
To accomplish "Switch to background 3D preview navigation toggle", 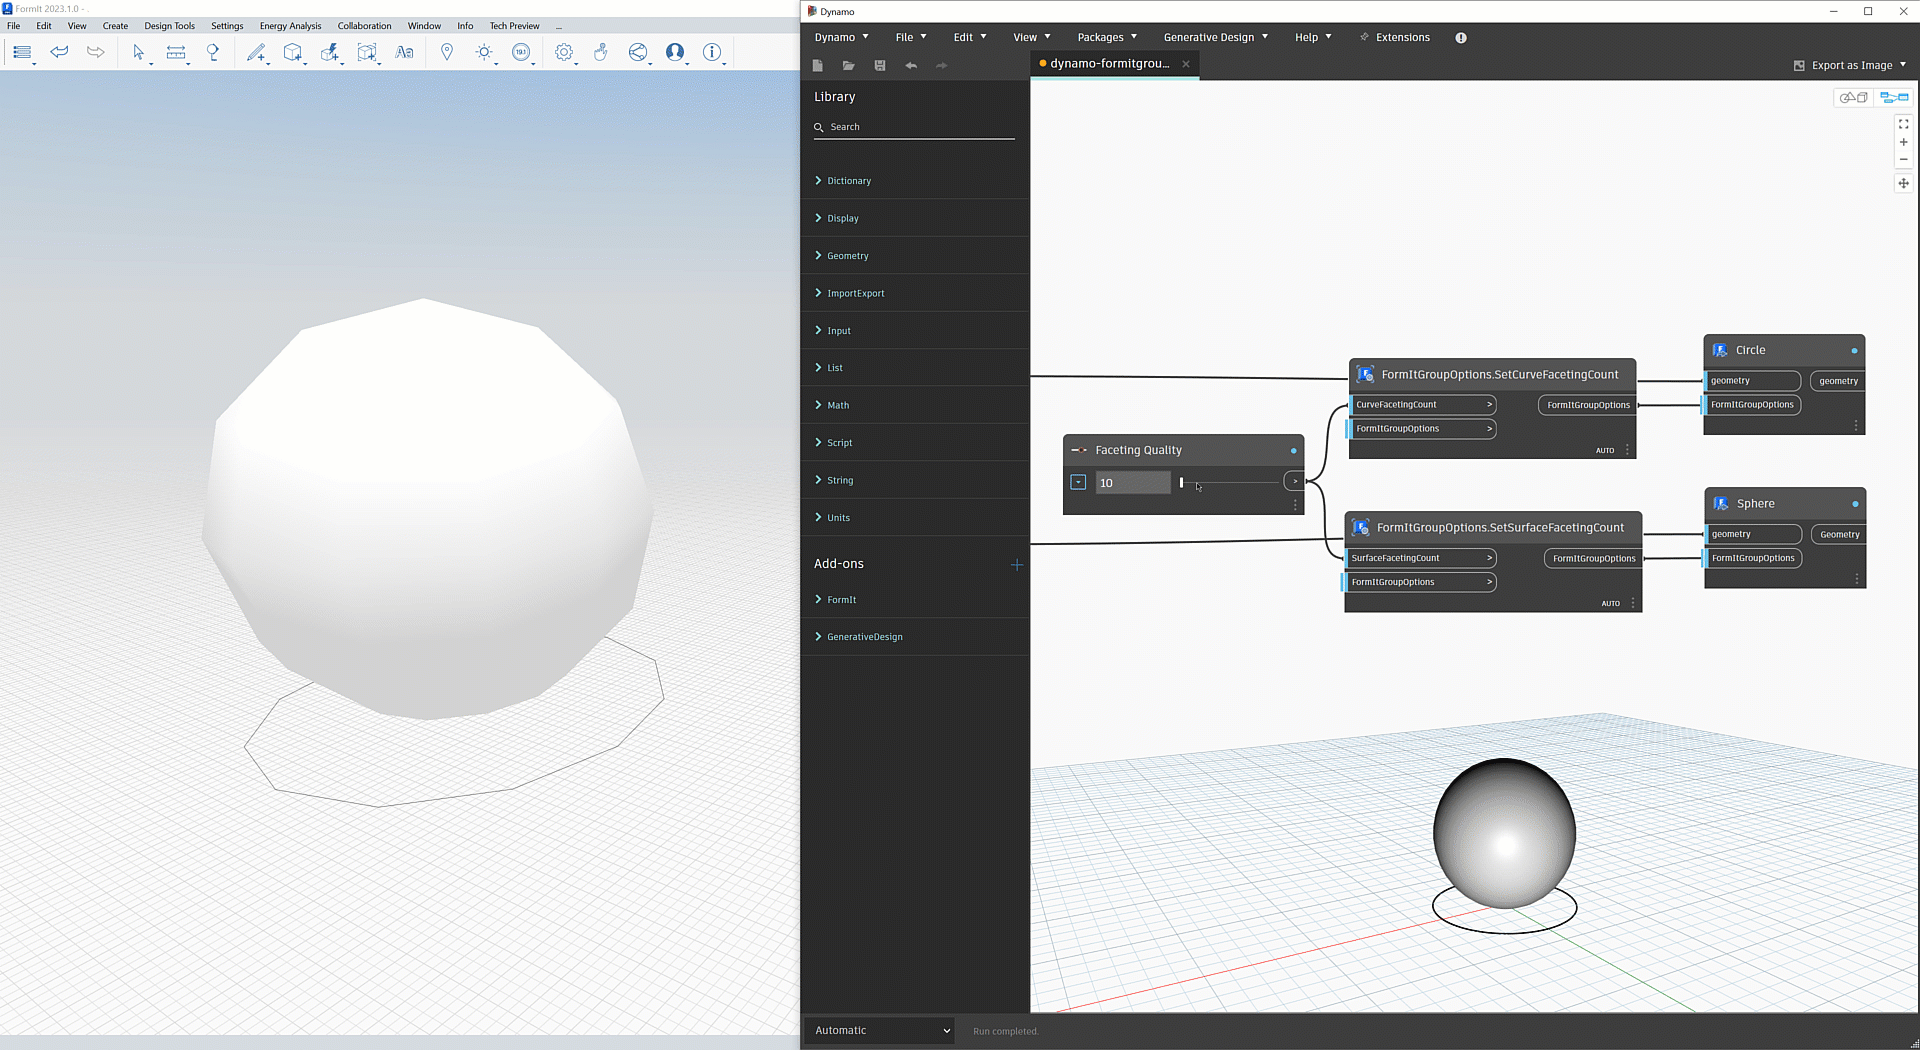I will coord(1854,97).
